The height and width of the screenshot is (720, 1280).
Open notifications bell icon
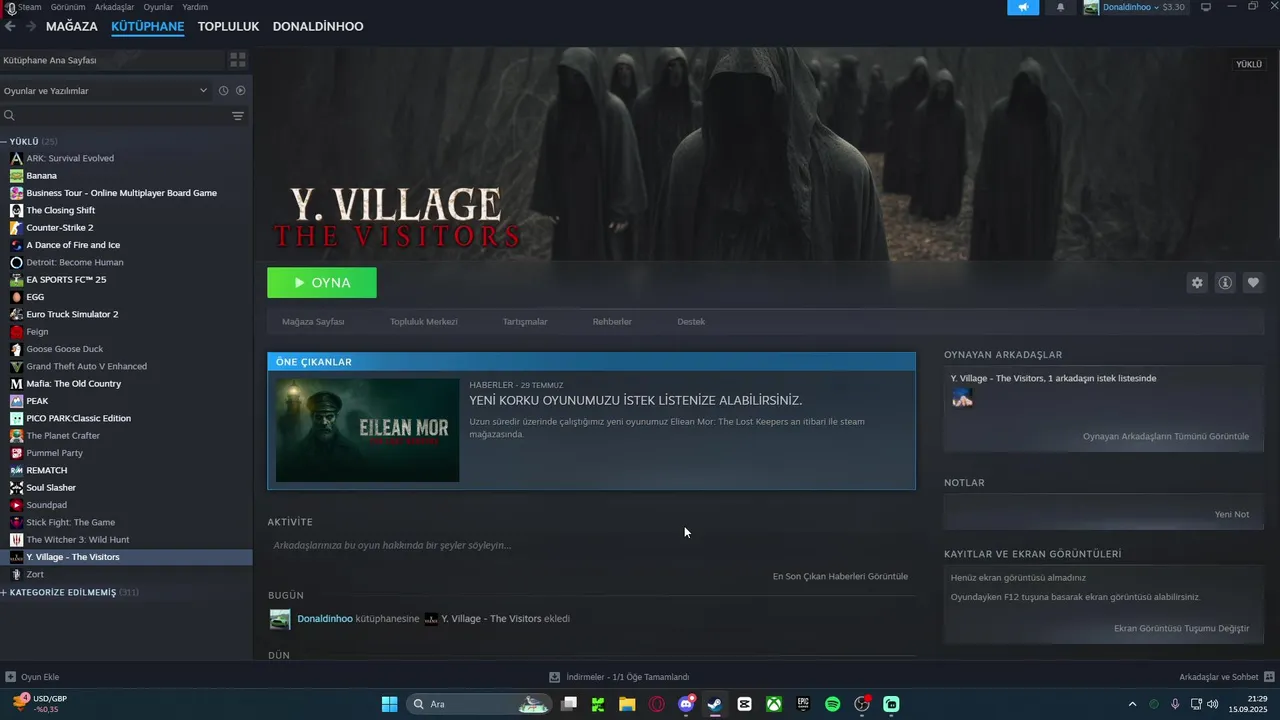[1060, 7]
